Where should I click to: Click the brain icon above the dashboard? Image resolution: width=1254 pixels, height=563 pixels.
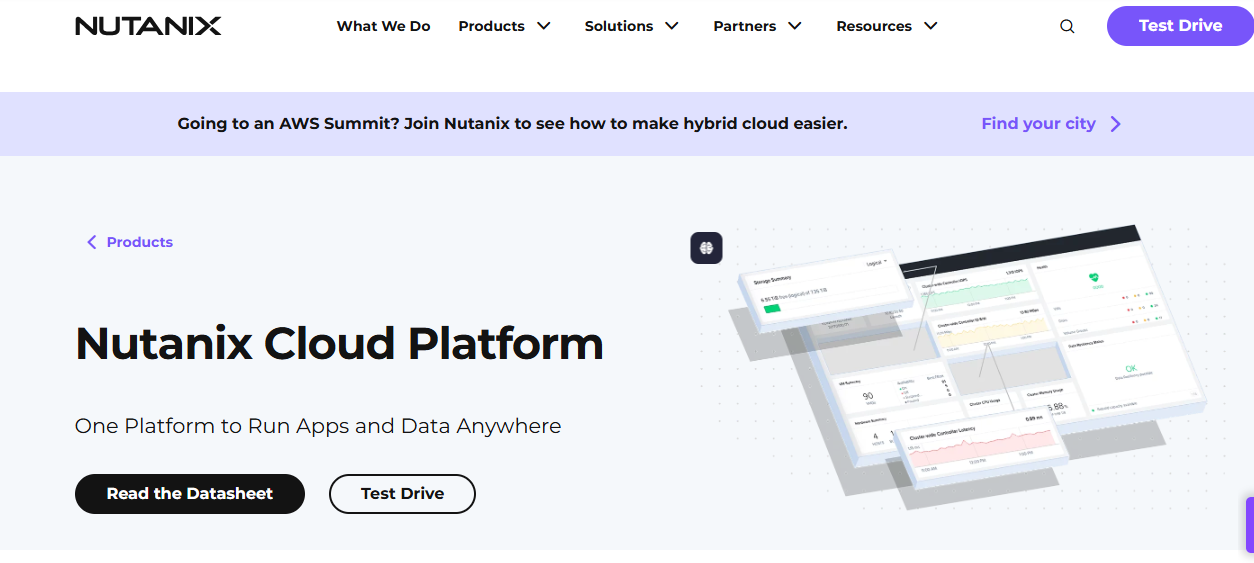click(x=706, y=248)
